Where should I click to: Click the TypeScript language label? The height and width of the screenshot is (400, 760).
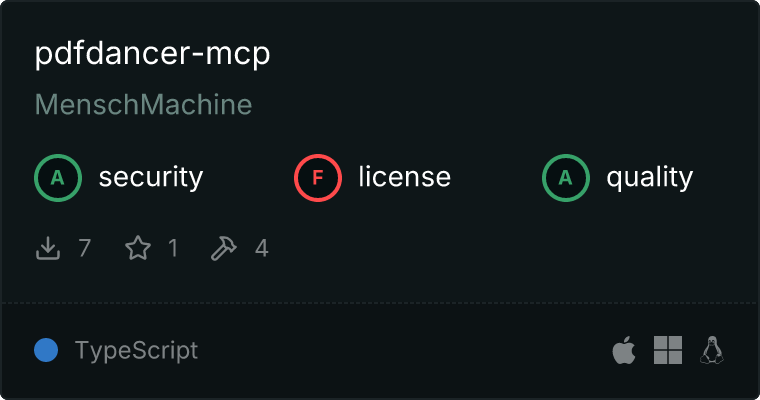tap(136, 351)
